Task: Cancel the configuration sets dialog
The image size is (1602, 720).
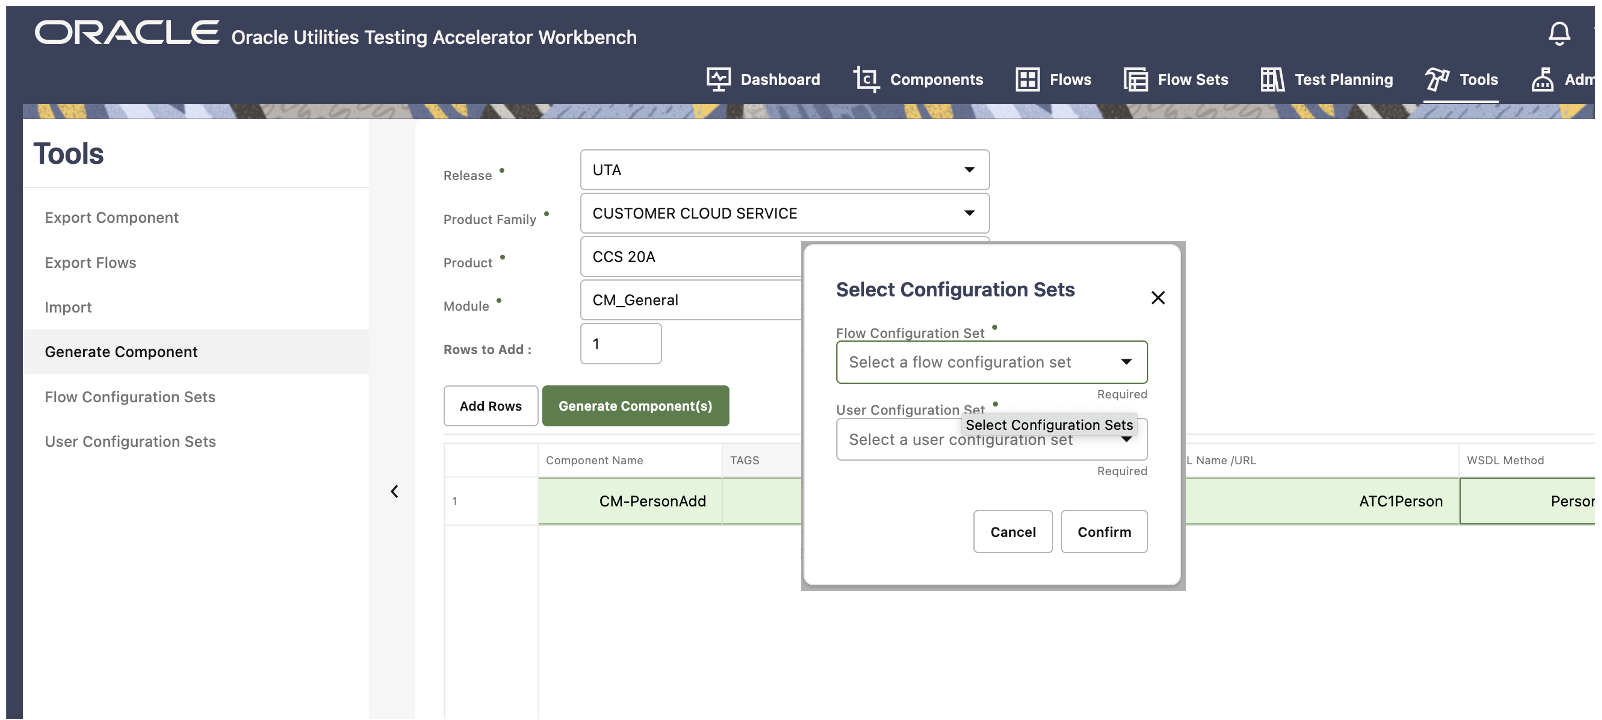Action: [1012, 532]
